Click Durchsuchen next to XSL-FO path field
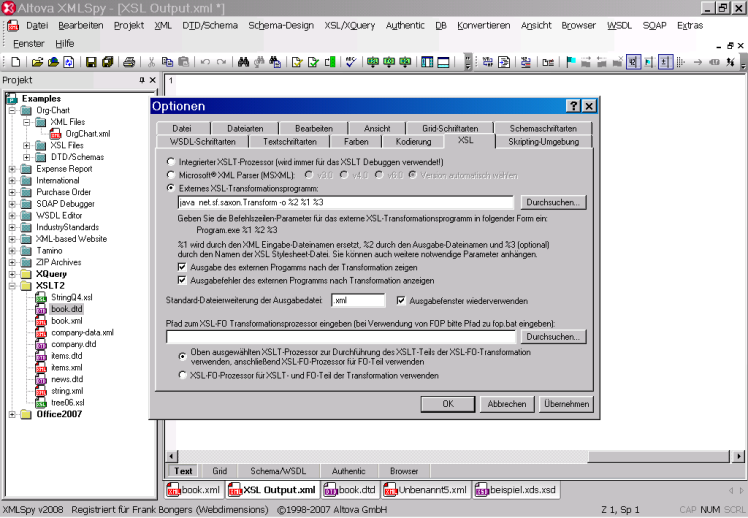This screenshot has height=518, width=748. pos(553,337)
